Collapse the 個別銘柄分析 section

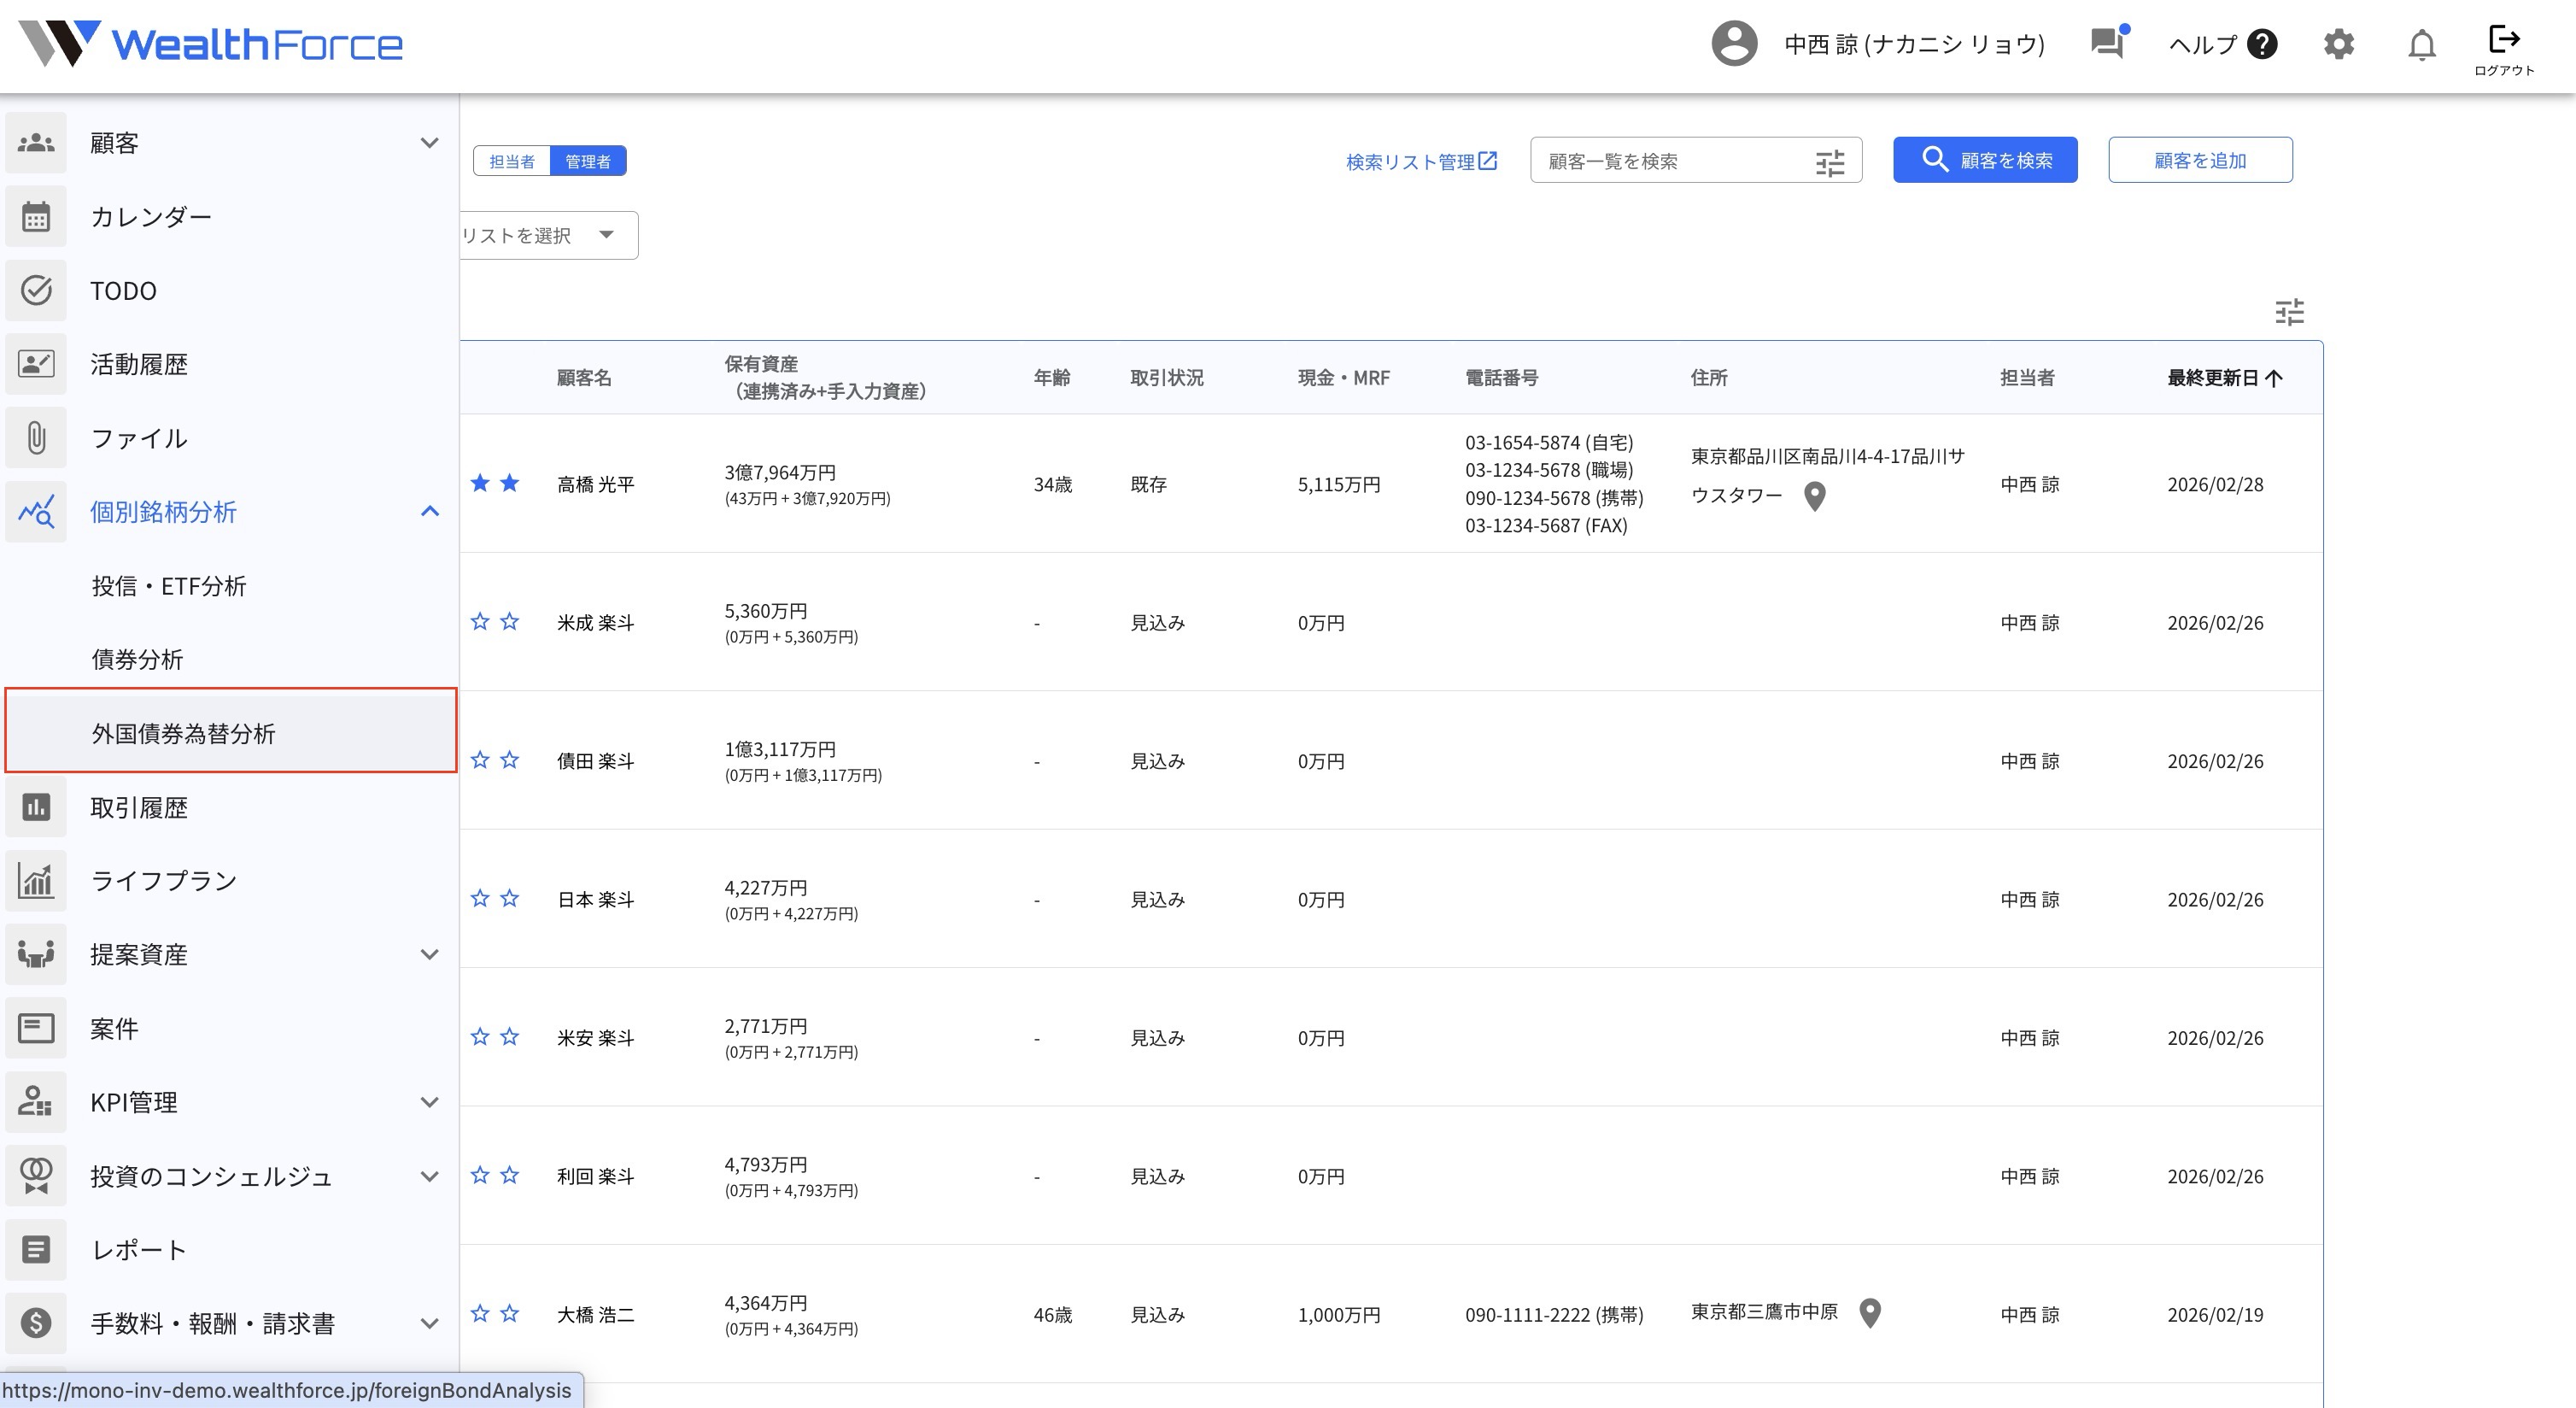(430, 511)
